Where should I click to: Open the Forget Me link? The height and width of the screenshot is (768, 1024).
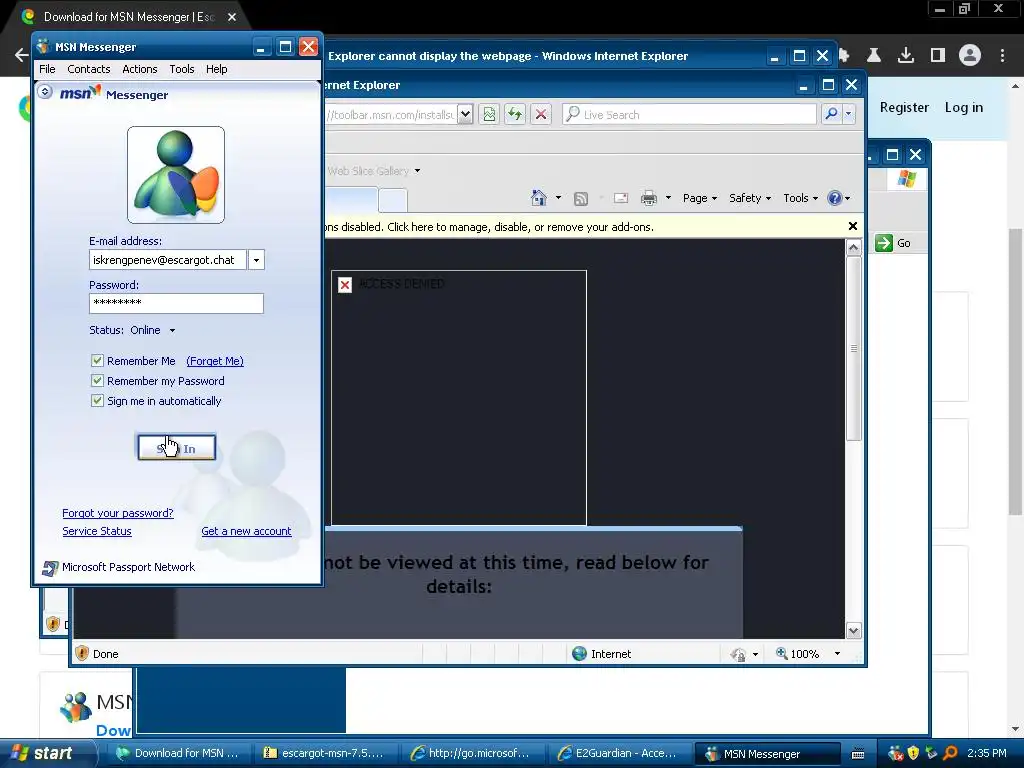pos(215,361)
